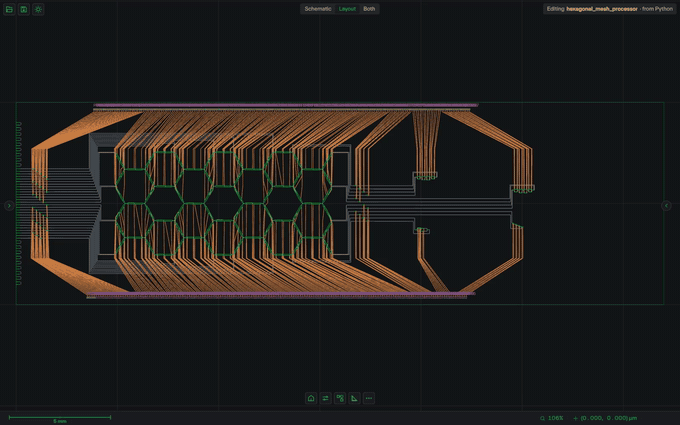Select the Both view tab
Image resolution: width=680 pixels, height=425 pixels.
(x=369, y=9)
